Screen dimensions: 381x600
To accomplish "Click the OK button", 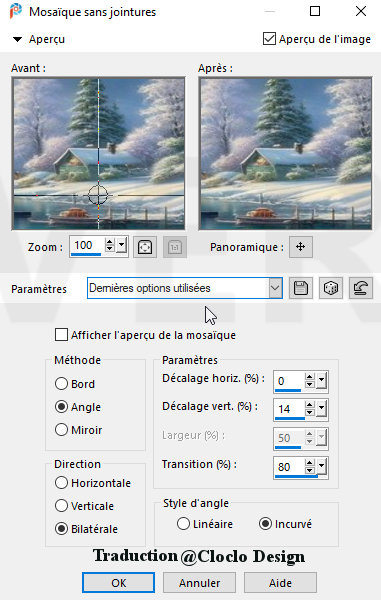I will [x=119, y=583].
